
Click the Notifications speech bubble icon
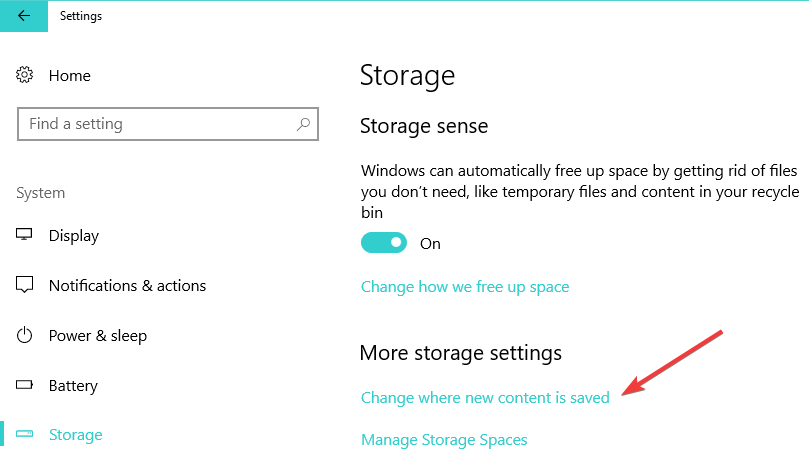[x=24, y=285]
